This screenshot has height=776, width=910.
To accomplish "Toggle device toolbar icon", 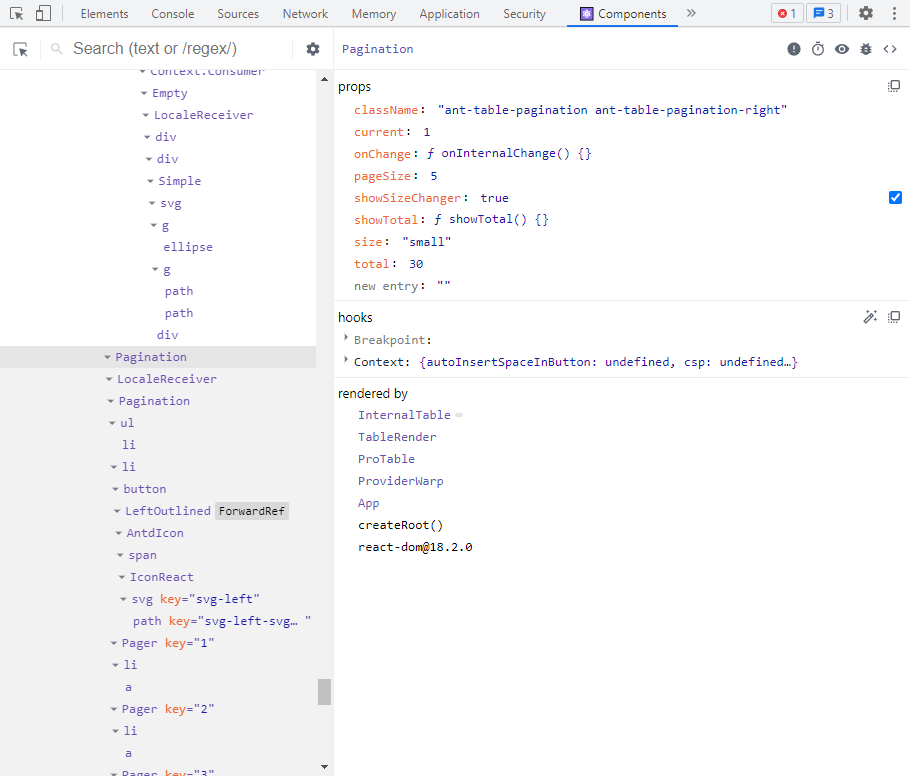I will pos(43,13).
